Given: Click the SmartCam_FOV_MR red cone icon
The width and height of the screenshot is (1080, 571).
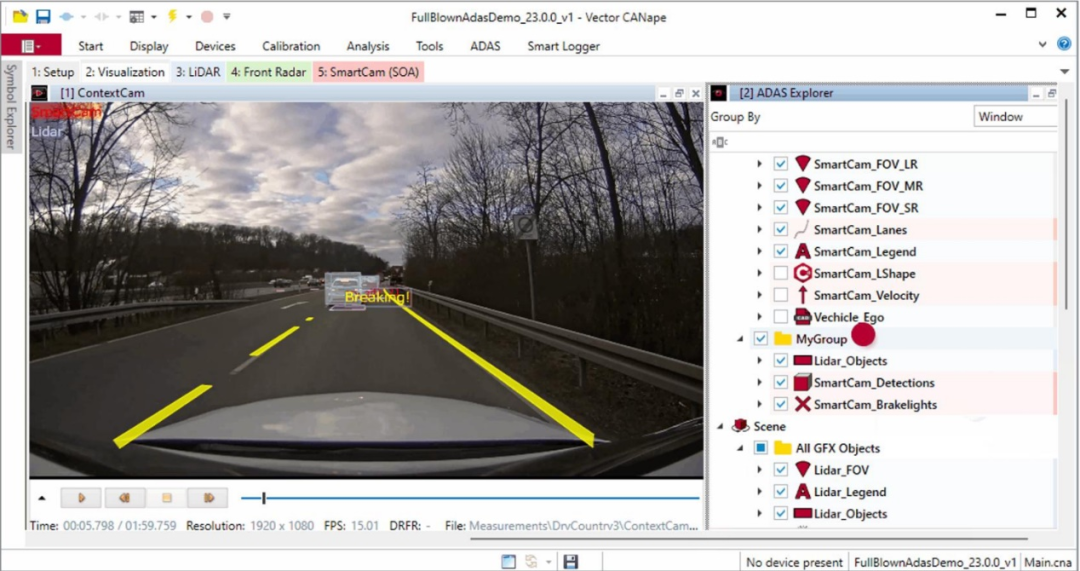Looking at the screenshot, I should (802, 185).
